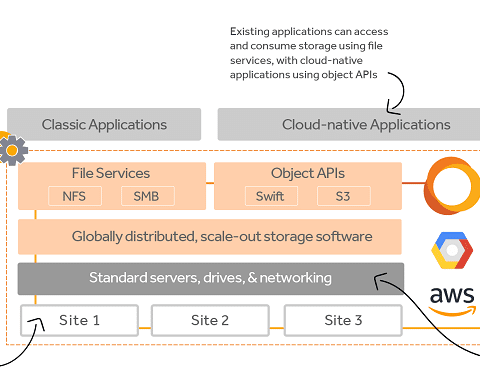The width and height of the screenshot is (480, 388).
Task: Click the S3 API box
Action: [344, 196]
